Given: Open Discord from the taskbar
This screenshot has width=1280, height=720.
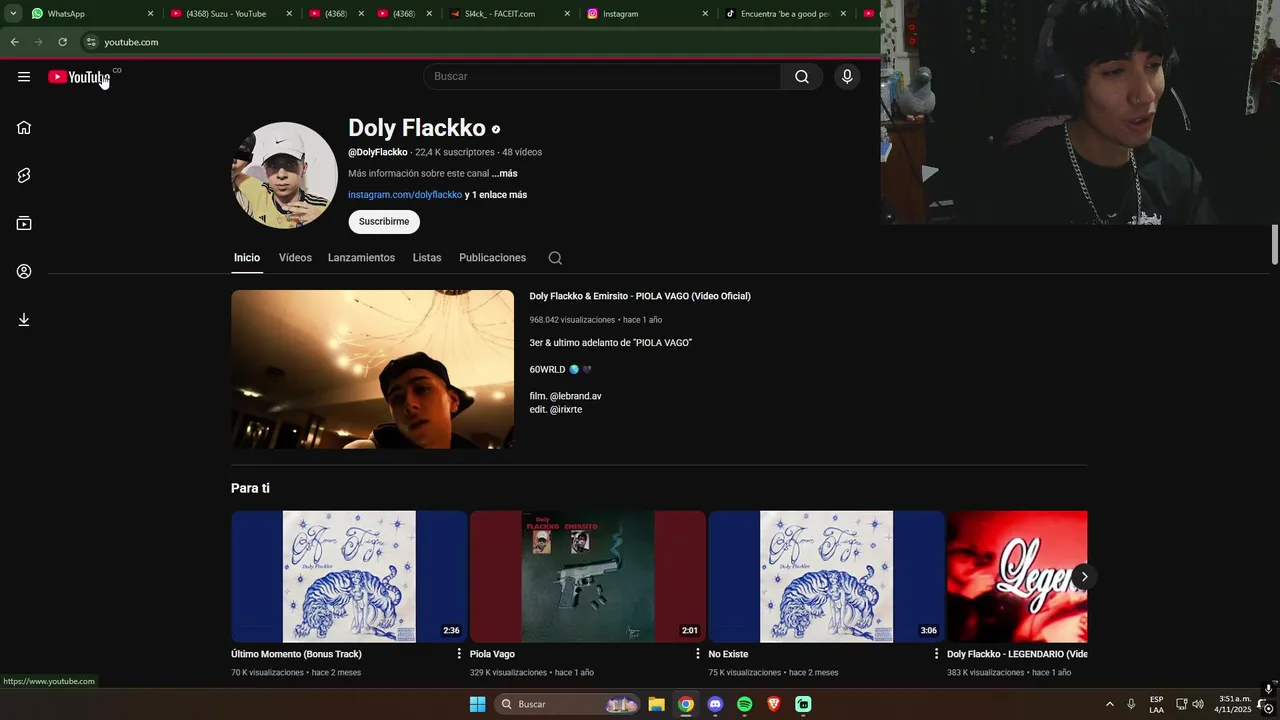Looking at the screenshot, I should 715,704.
